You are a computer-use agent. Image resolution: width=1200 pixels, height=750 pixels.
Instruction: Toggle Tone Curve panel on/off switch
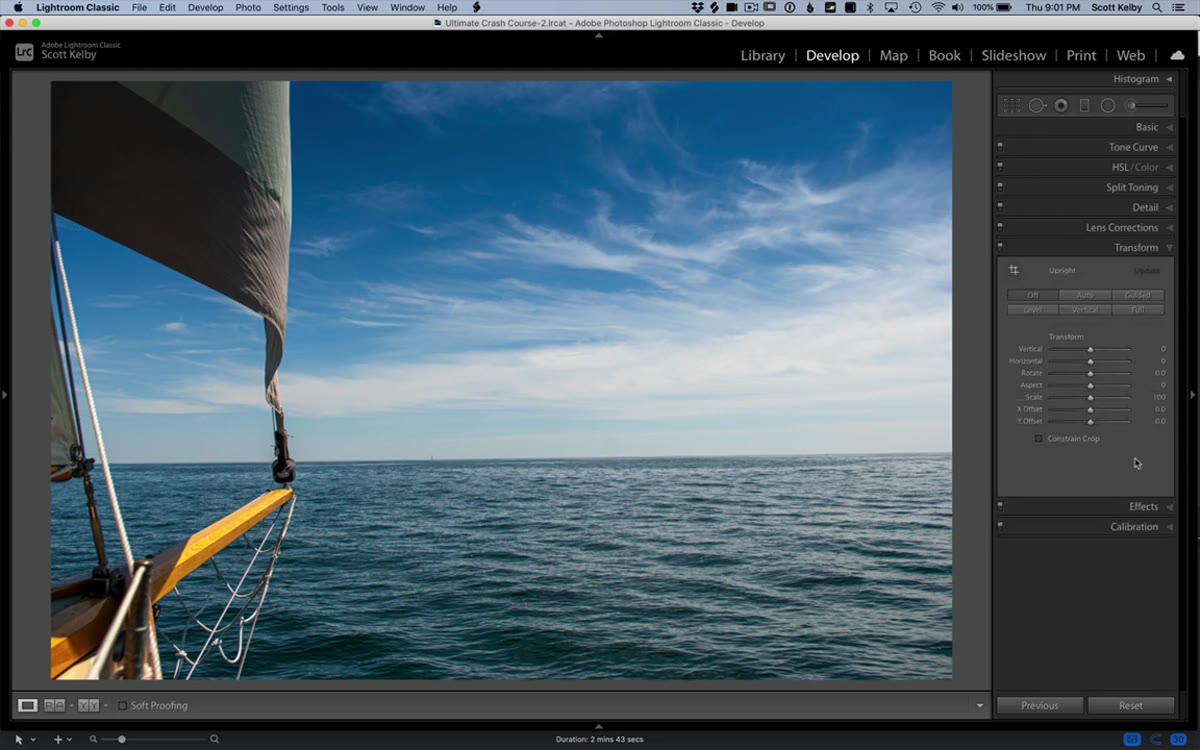click(x=1000, y=147)
